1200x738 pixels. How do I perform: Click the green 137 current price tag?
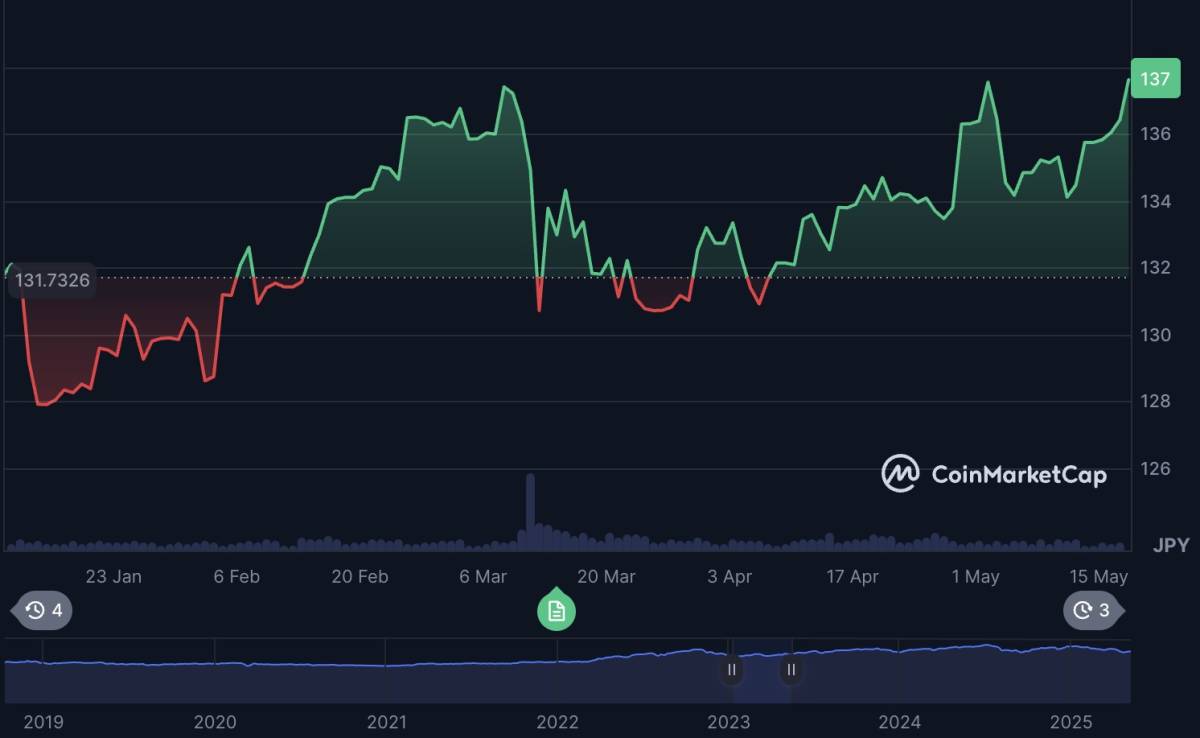(1155, 79)
